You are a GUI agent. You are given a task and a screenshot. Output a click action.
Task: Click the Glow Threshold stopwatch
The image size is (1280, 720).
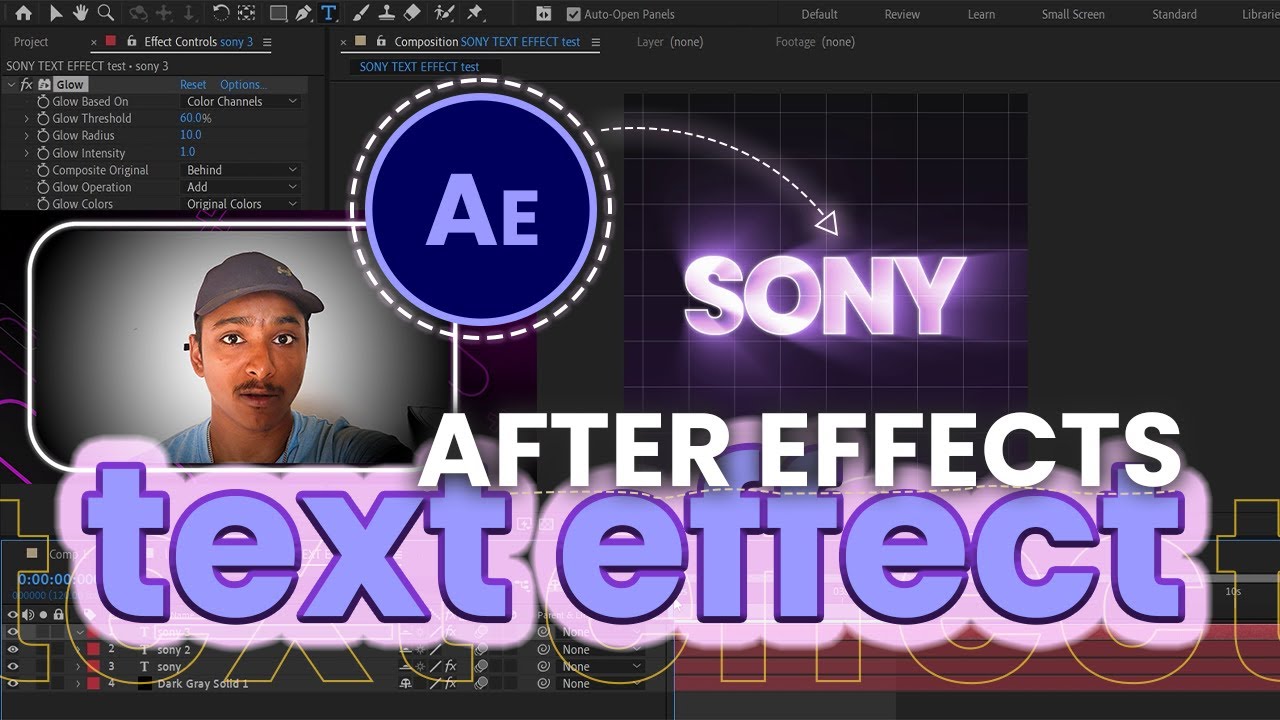(x=43, y=119)
